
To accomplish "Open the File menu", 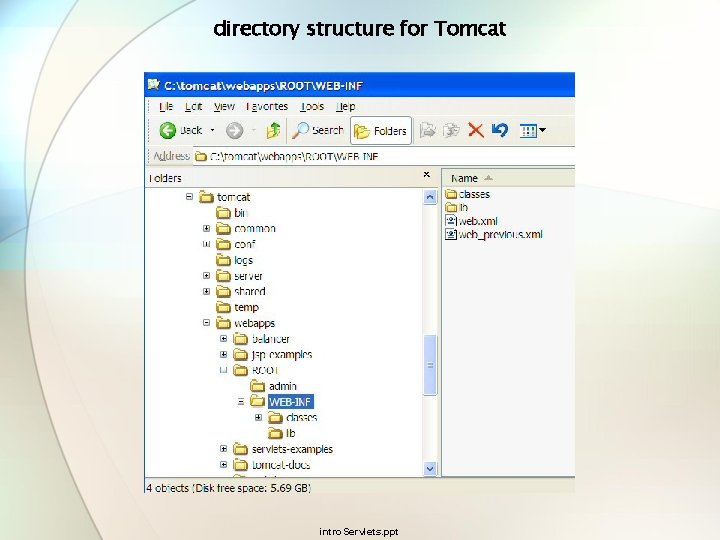I will coord(166,107).
